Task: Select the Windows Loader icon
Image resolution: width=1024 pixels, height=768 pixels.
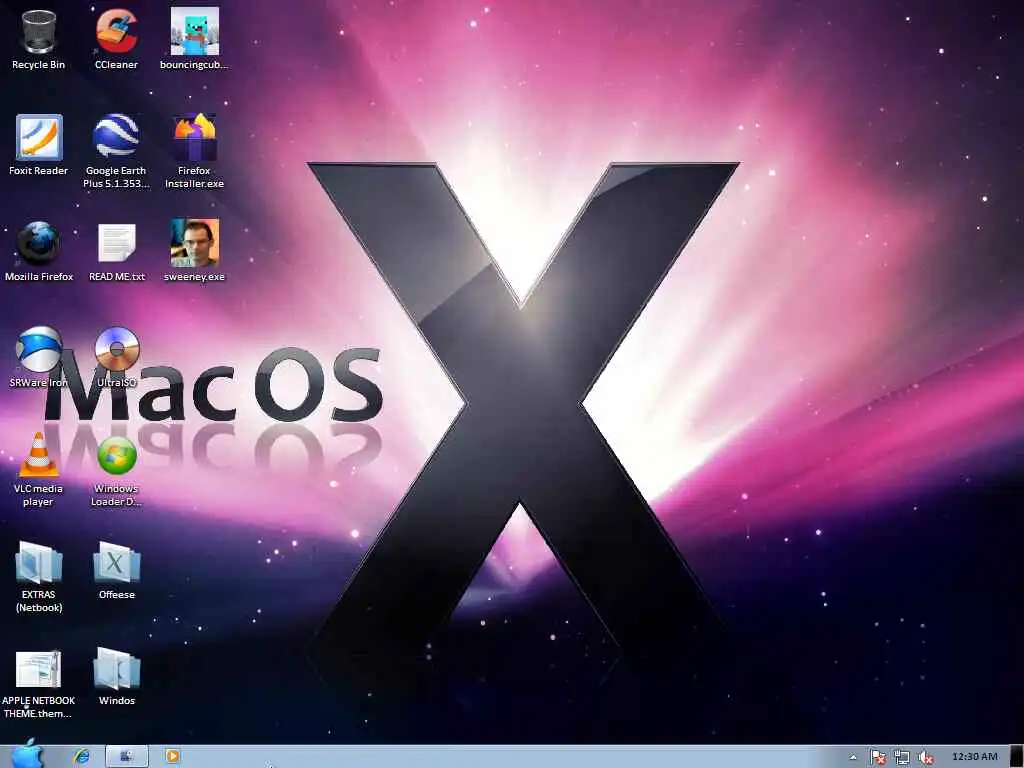Action: click(116, 470)
